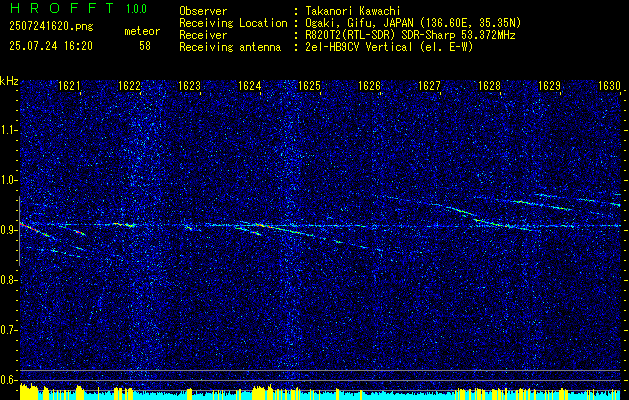Click the gray vertical range bar near 0.9 kHz
Screen dimensions: 629x400
(19, 231)
